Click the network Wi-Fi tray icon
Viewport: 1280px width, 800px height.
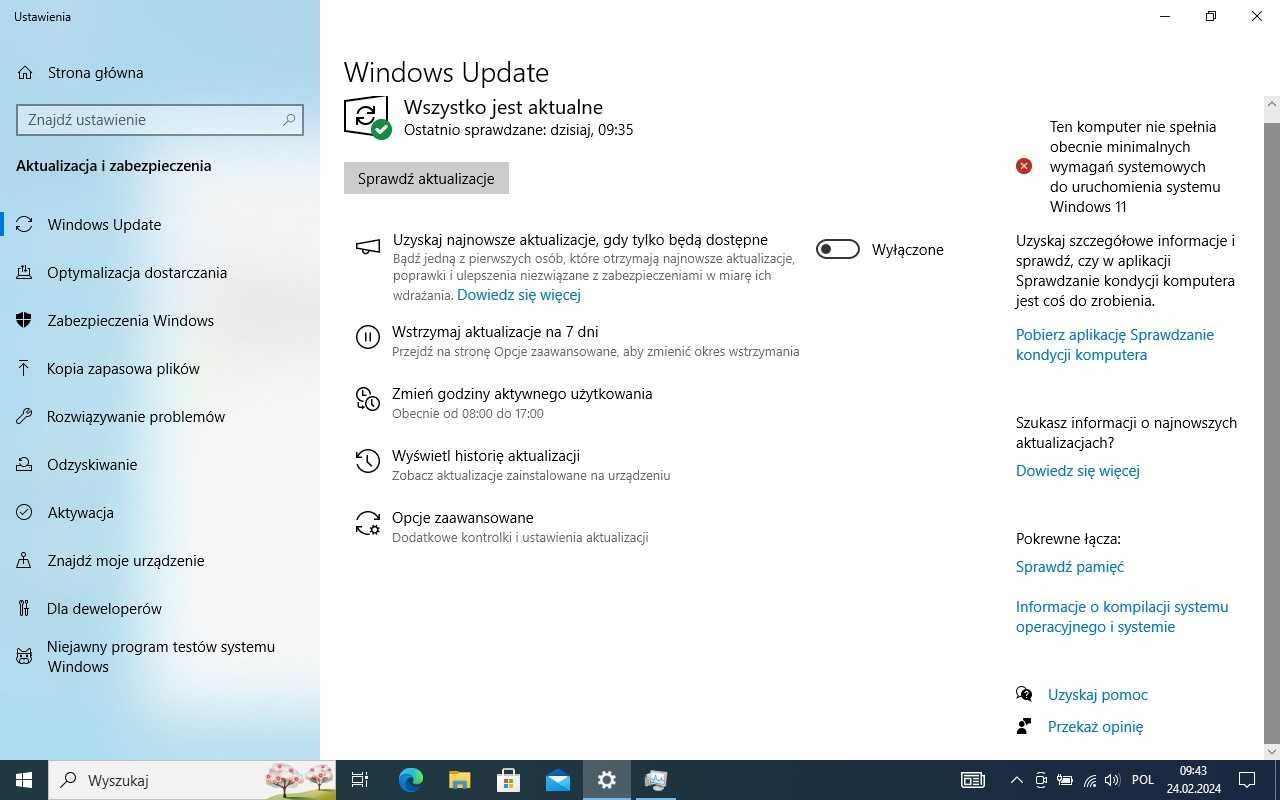[1089, 780]
